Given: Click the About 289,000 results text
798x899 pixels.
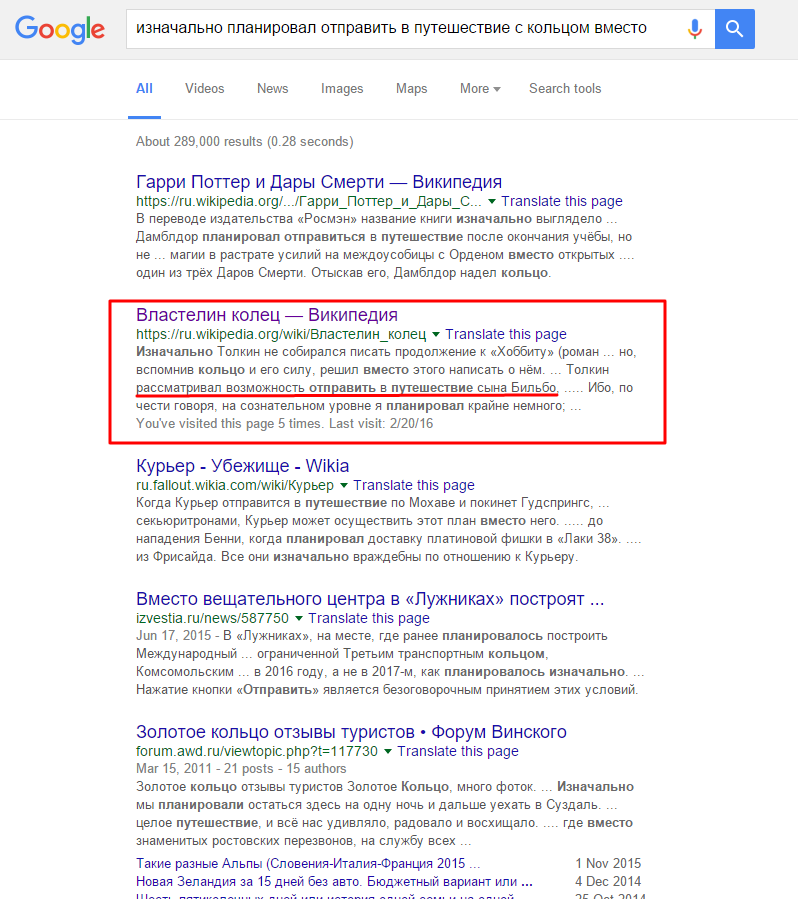Looking at the screenshot, I should pos(244,142).
